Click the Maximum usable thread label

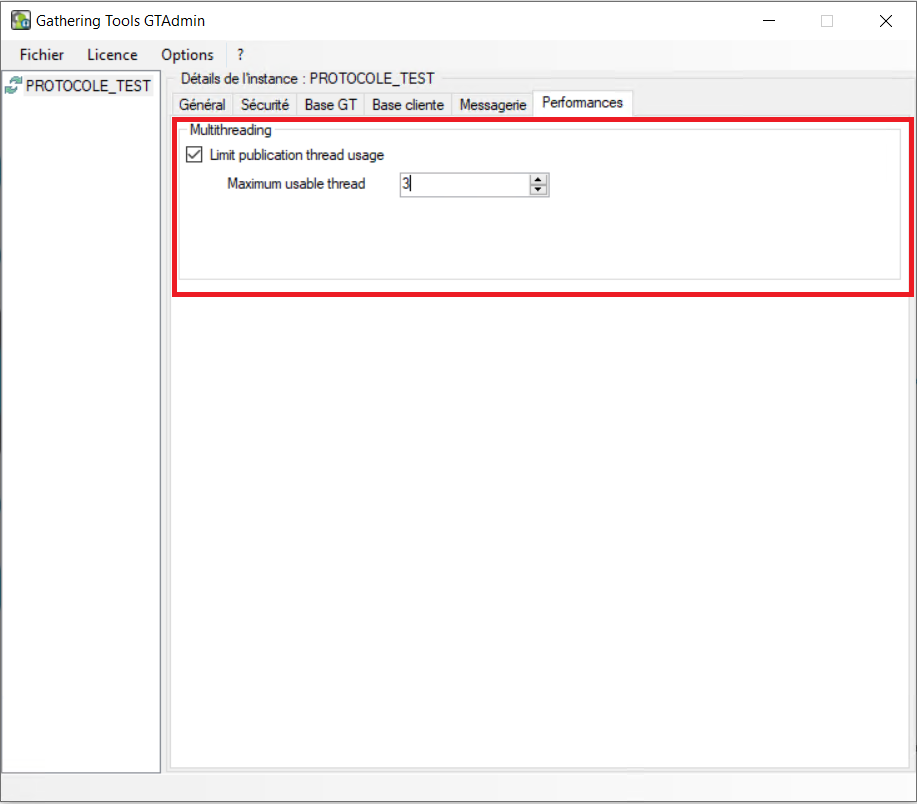296,184
